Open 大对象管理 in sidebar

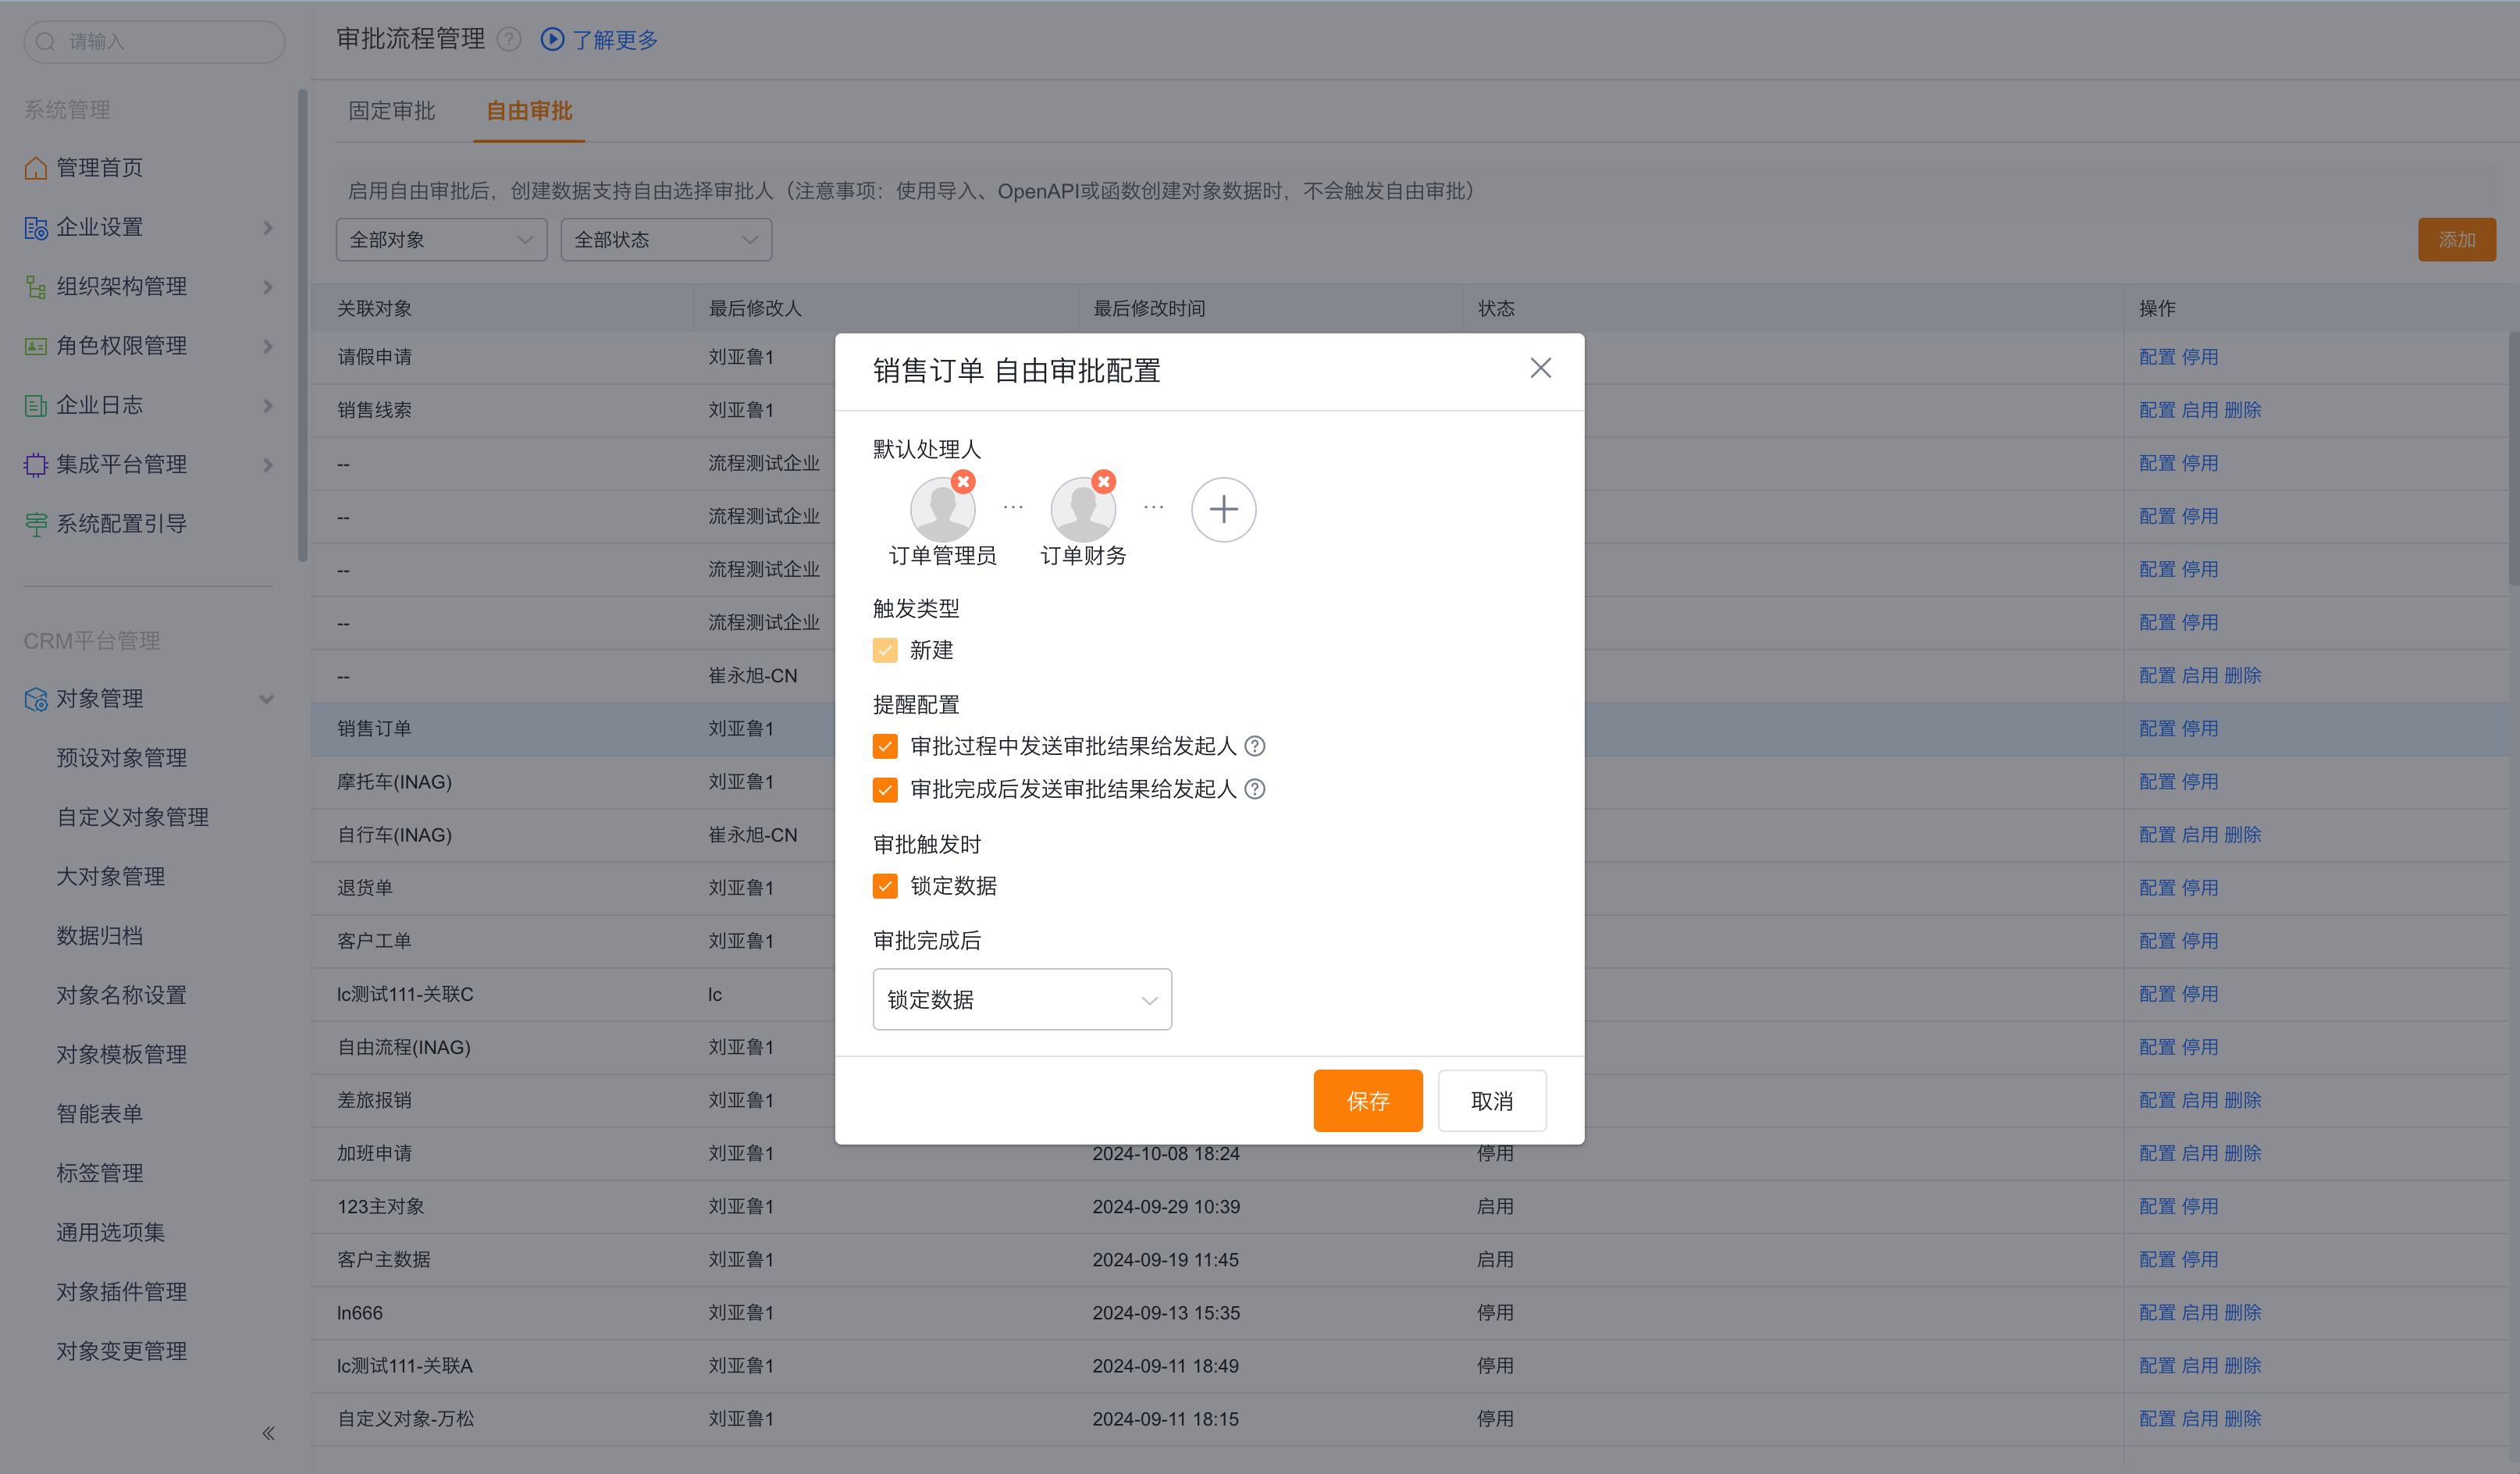click(x=110, y=876)
